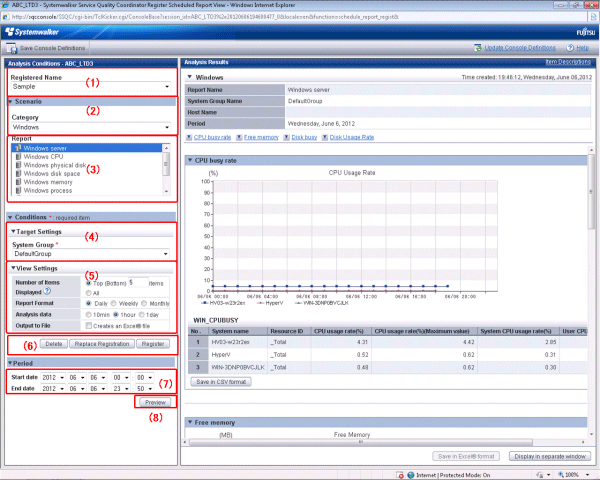Click the Windows CPU report icon
Image resolution: width=600 pixels, height=480 pixels.
tap(18, 157)
